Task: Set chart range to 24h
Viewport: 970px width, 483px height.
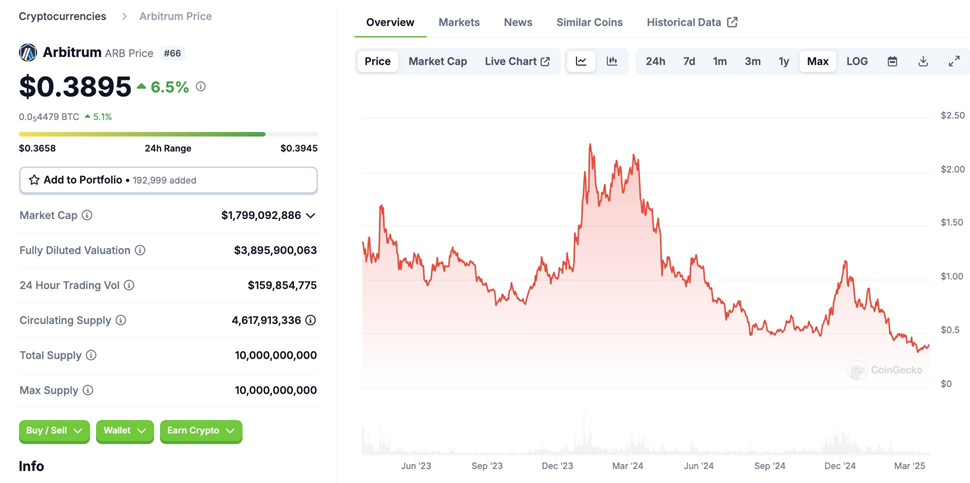Action: [656, 61]
